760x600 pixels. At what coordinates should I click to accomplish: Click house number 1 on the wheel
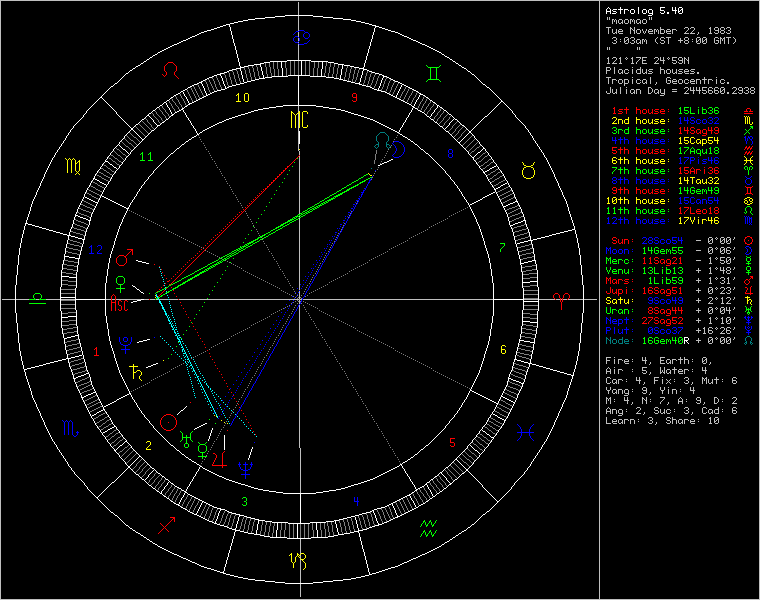[96, 352]
